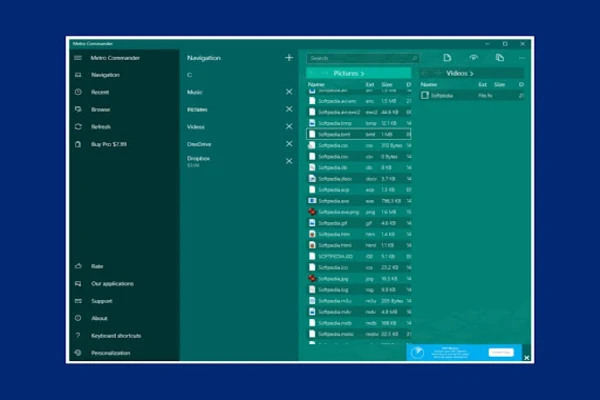
Task: Select the Softpedia.m3u file
Action: coord(359,301)
